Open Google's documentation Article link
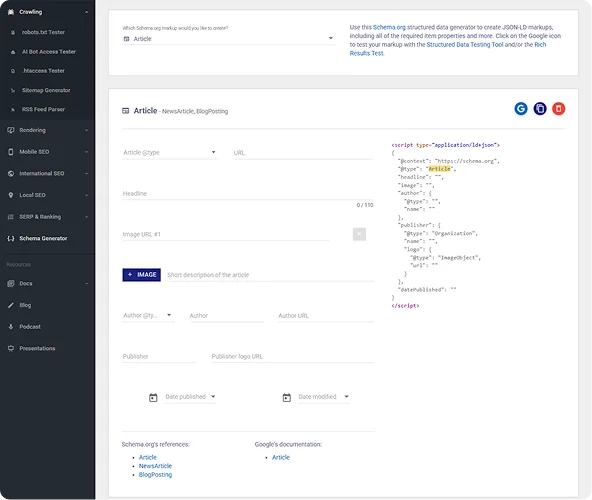The height and width of the screenshot is (500, 592). pyautogui.click(x=281, y=457)
